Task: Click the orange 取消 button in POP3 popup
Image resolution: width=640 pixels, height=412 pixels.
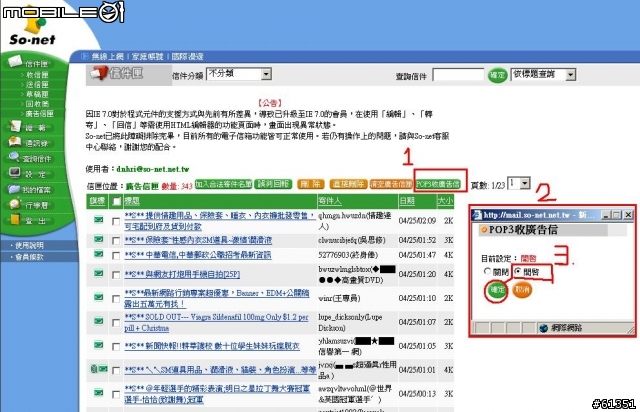Action: tap(522, 290)
